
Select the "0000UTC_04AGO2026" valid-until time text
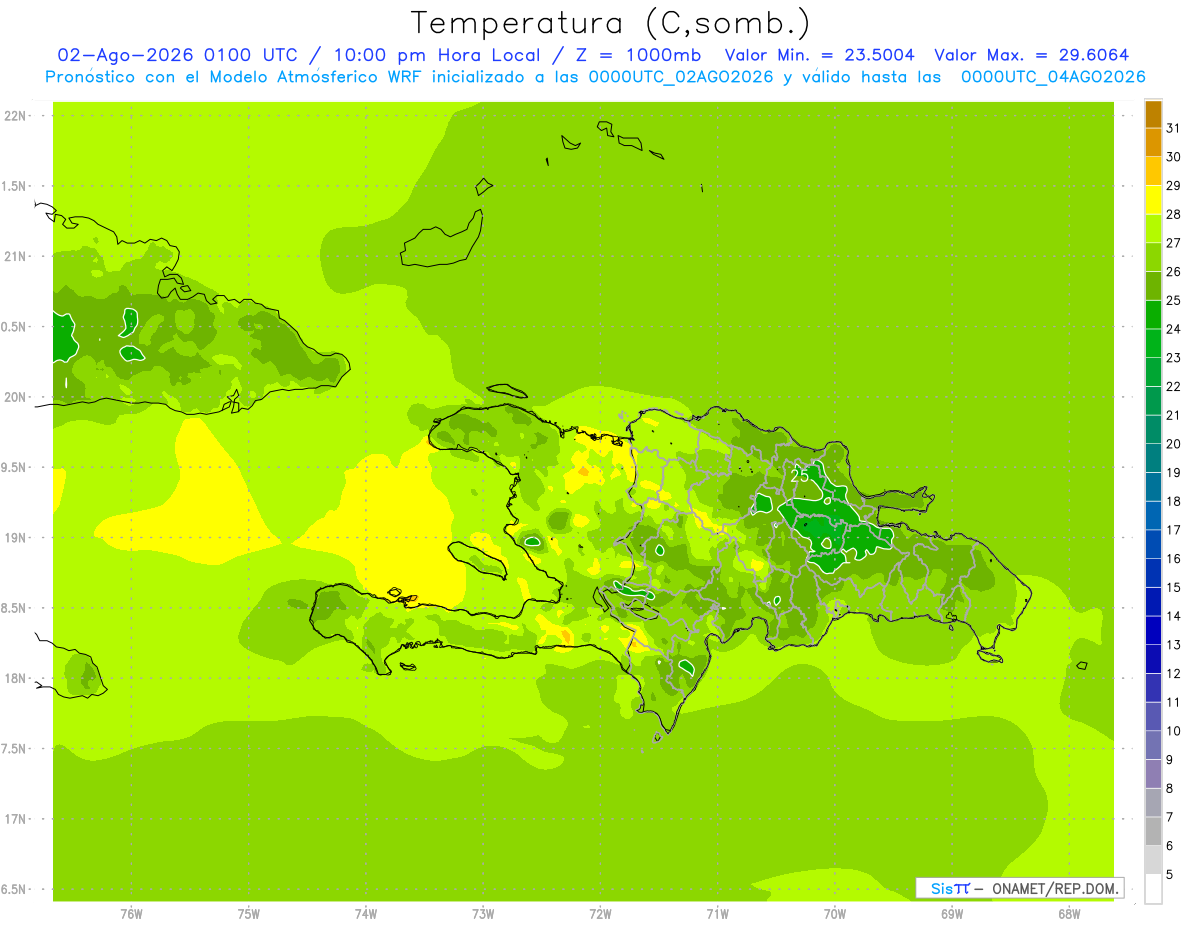(x=1053, y=76)
